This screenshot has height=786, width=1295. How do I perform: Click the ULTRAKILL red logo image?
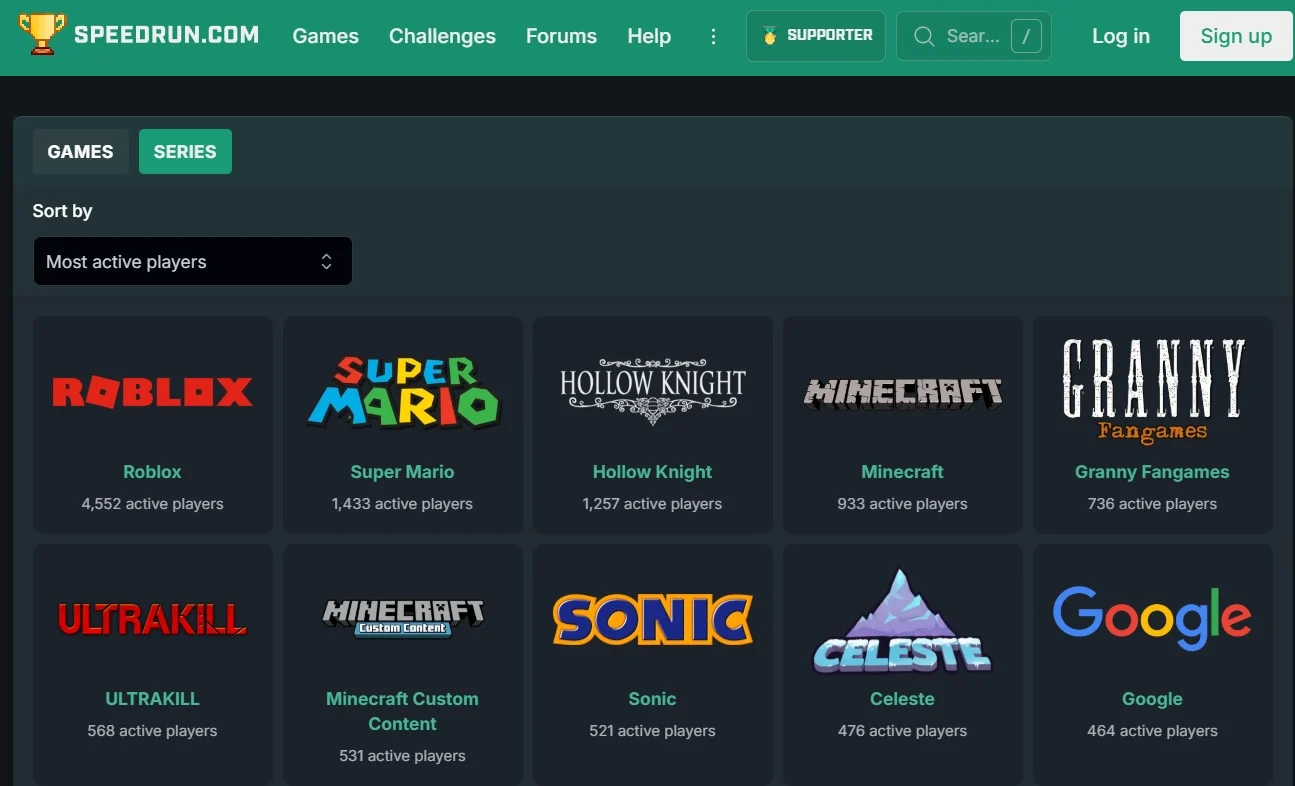pos(152,619)
